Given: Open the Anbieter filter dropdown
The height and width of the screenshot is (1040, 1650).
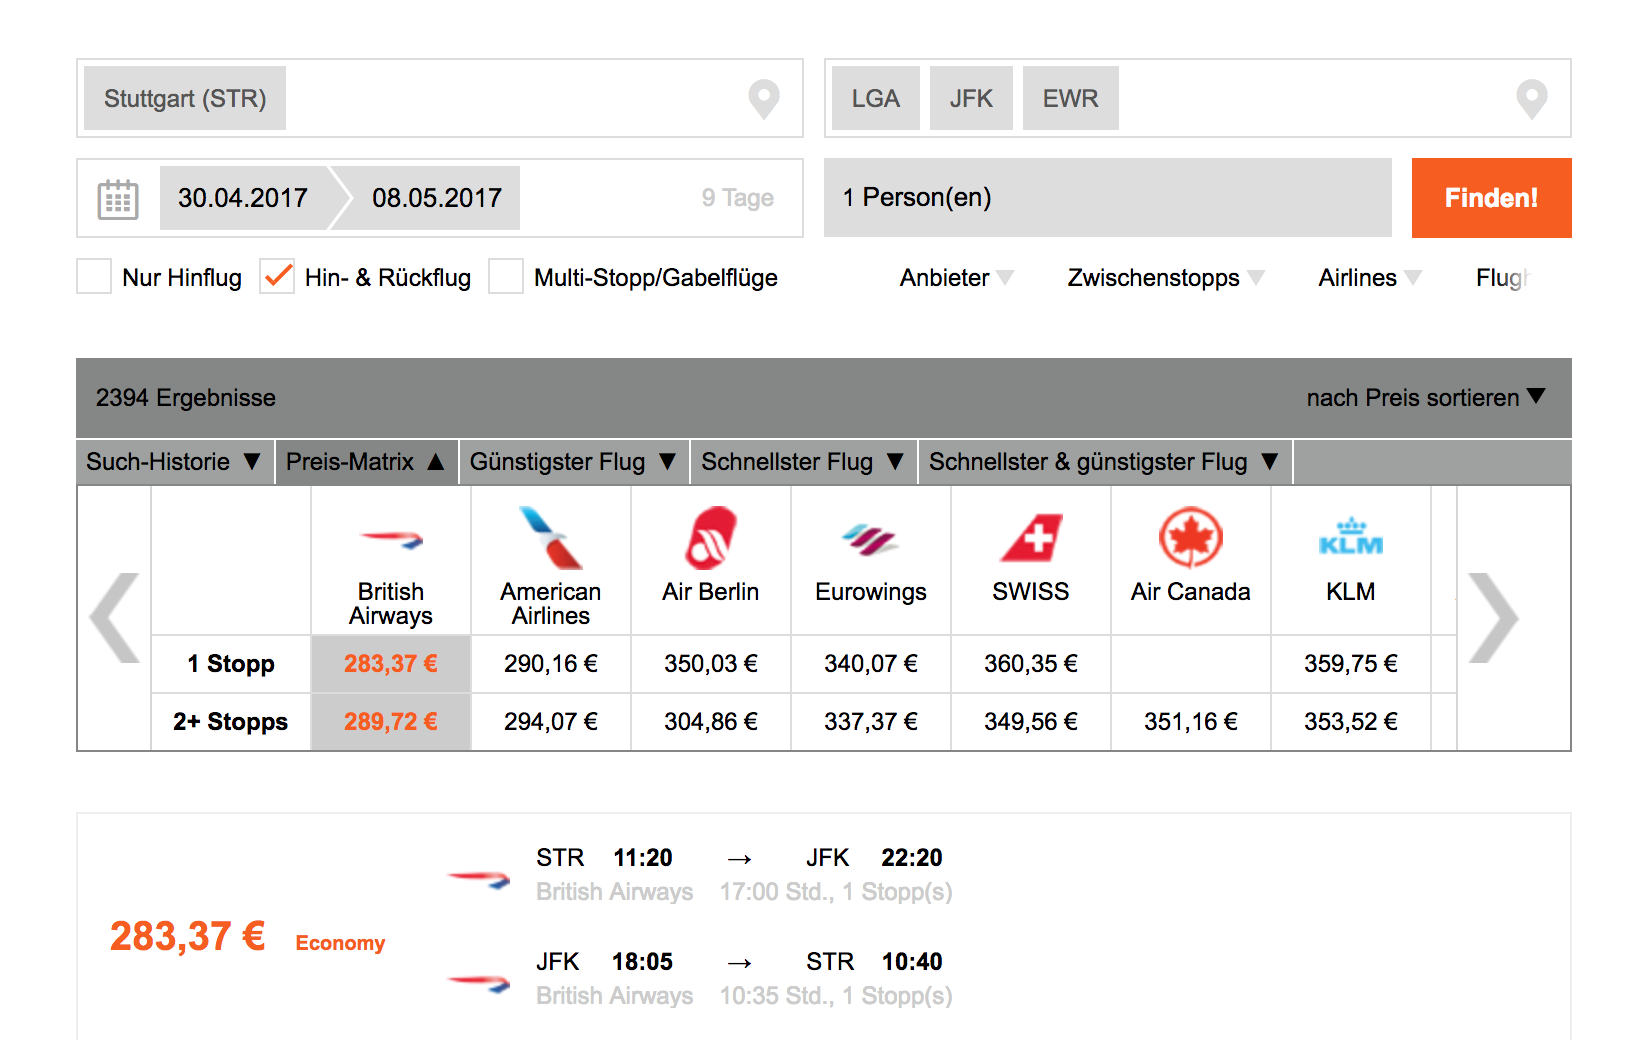Looking at the screenshot, I should coord(957,278).
